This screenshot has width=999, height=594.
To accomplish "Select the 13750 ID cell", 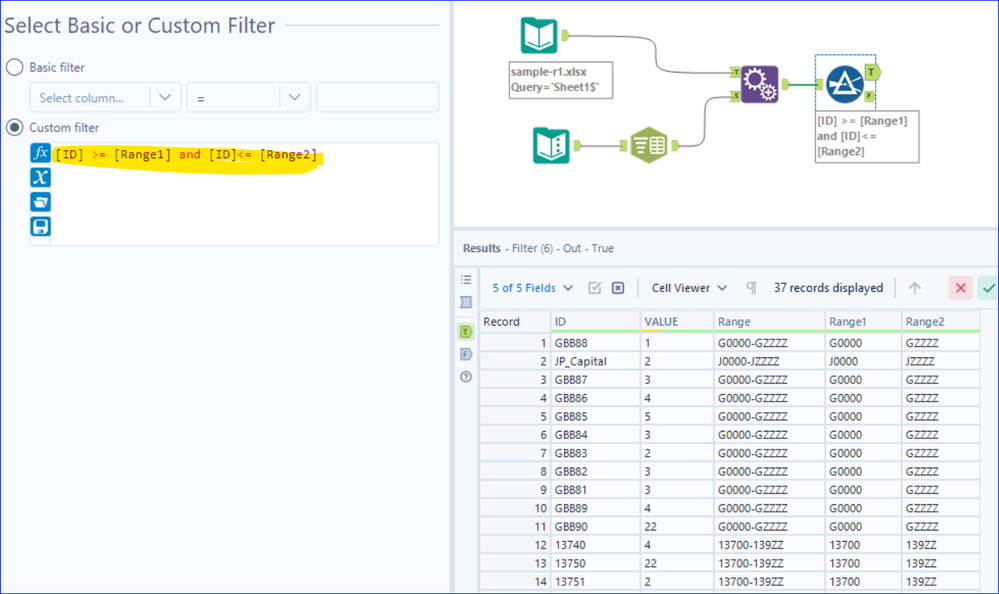I will coord(595,563).
